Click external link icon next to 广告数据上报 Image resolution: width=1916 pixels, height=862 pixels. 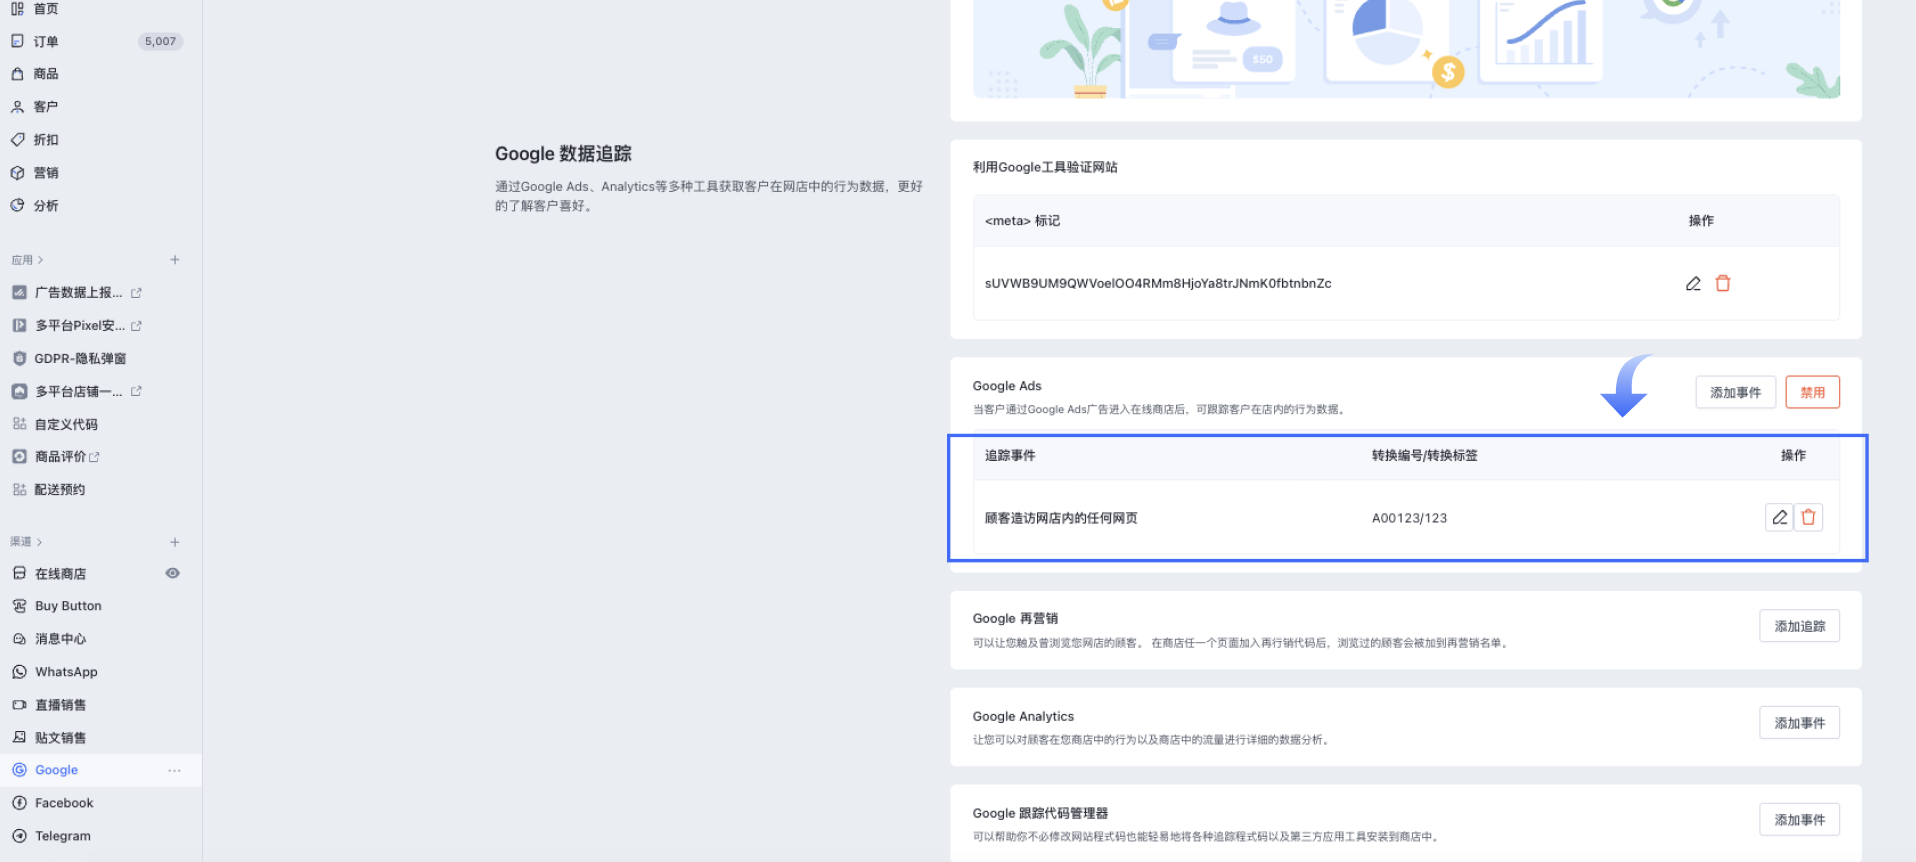tap(136, 293)
